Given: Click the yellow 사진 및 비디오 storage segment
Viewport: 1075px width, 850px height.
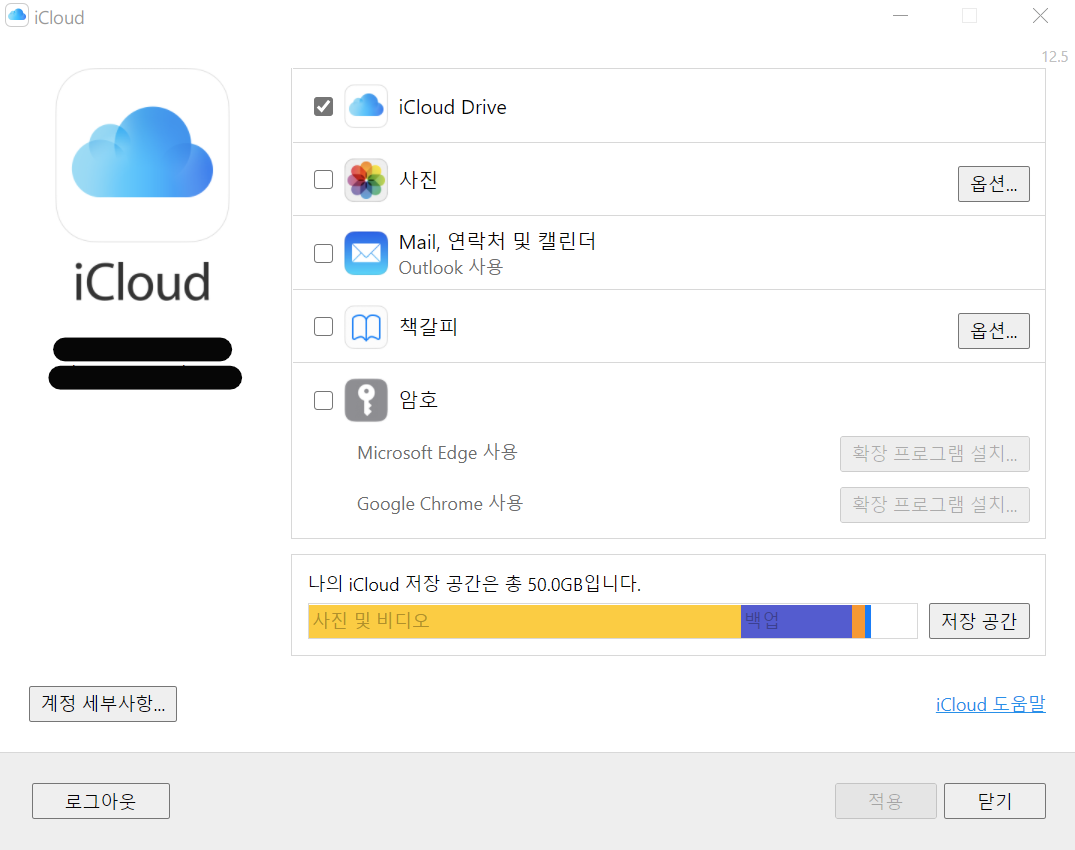Looking at the screenshot, I should (524, 621).
